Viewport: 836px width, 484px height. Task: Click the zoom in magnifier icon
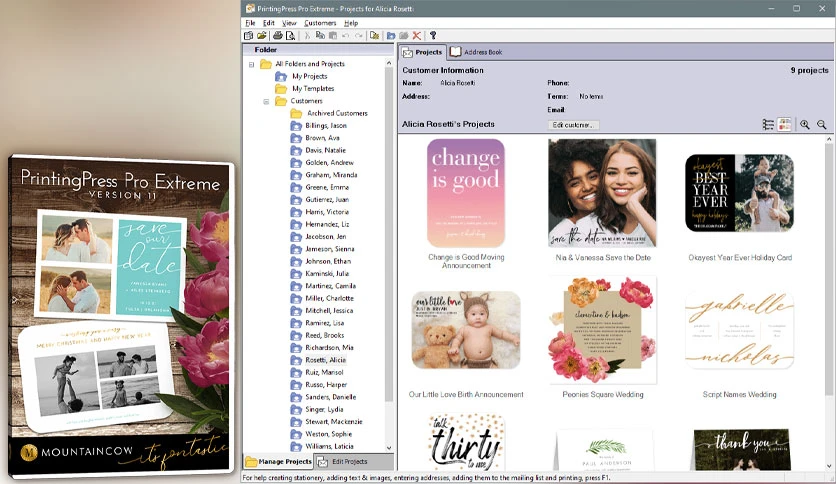tap(805, 125)
